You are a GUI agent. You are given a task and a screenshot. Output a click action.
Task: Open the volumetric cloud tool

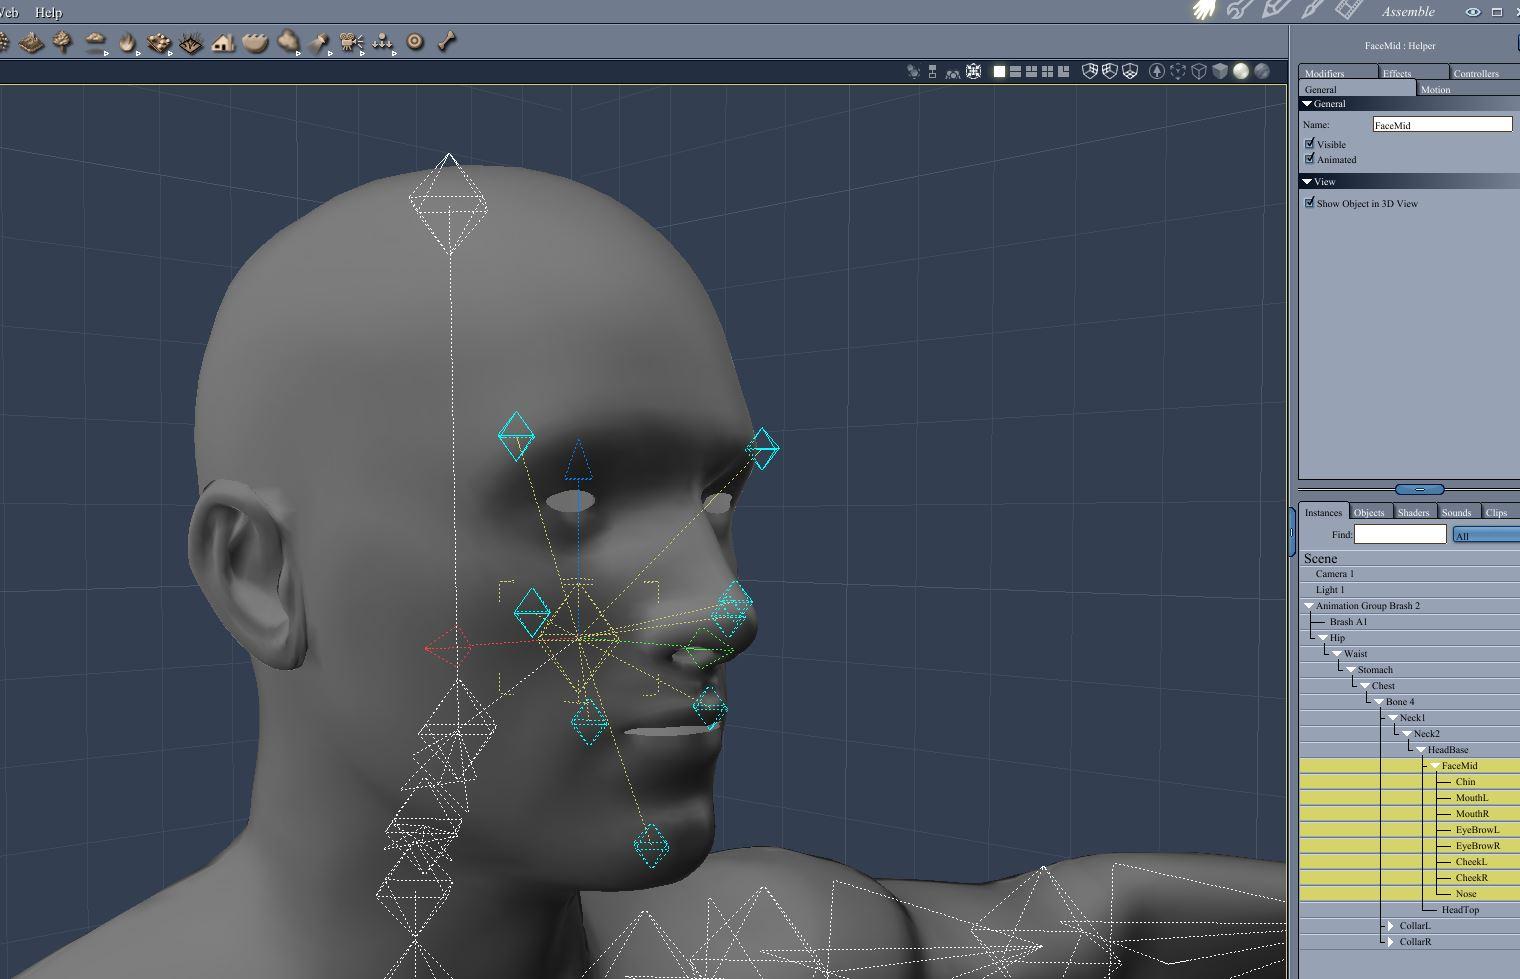(288, 42)
